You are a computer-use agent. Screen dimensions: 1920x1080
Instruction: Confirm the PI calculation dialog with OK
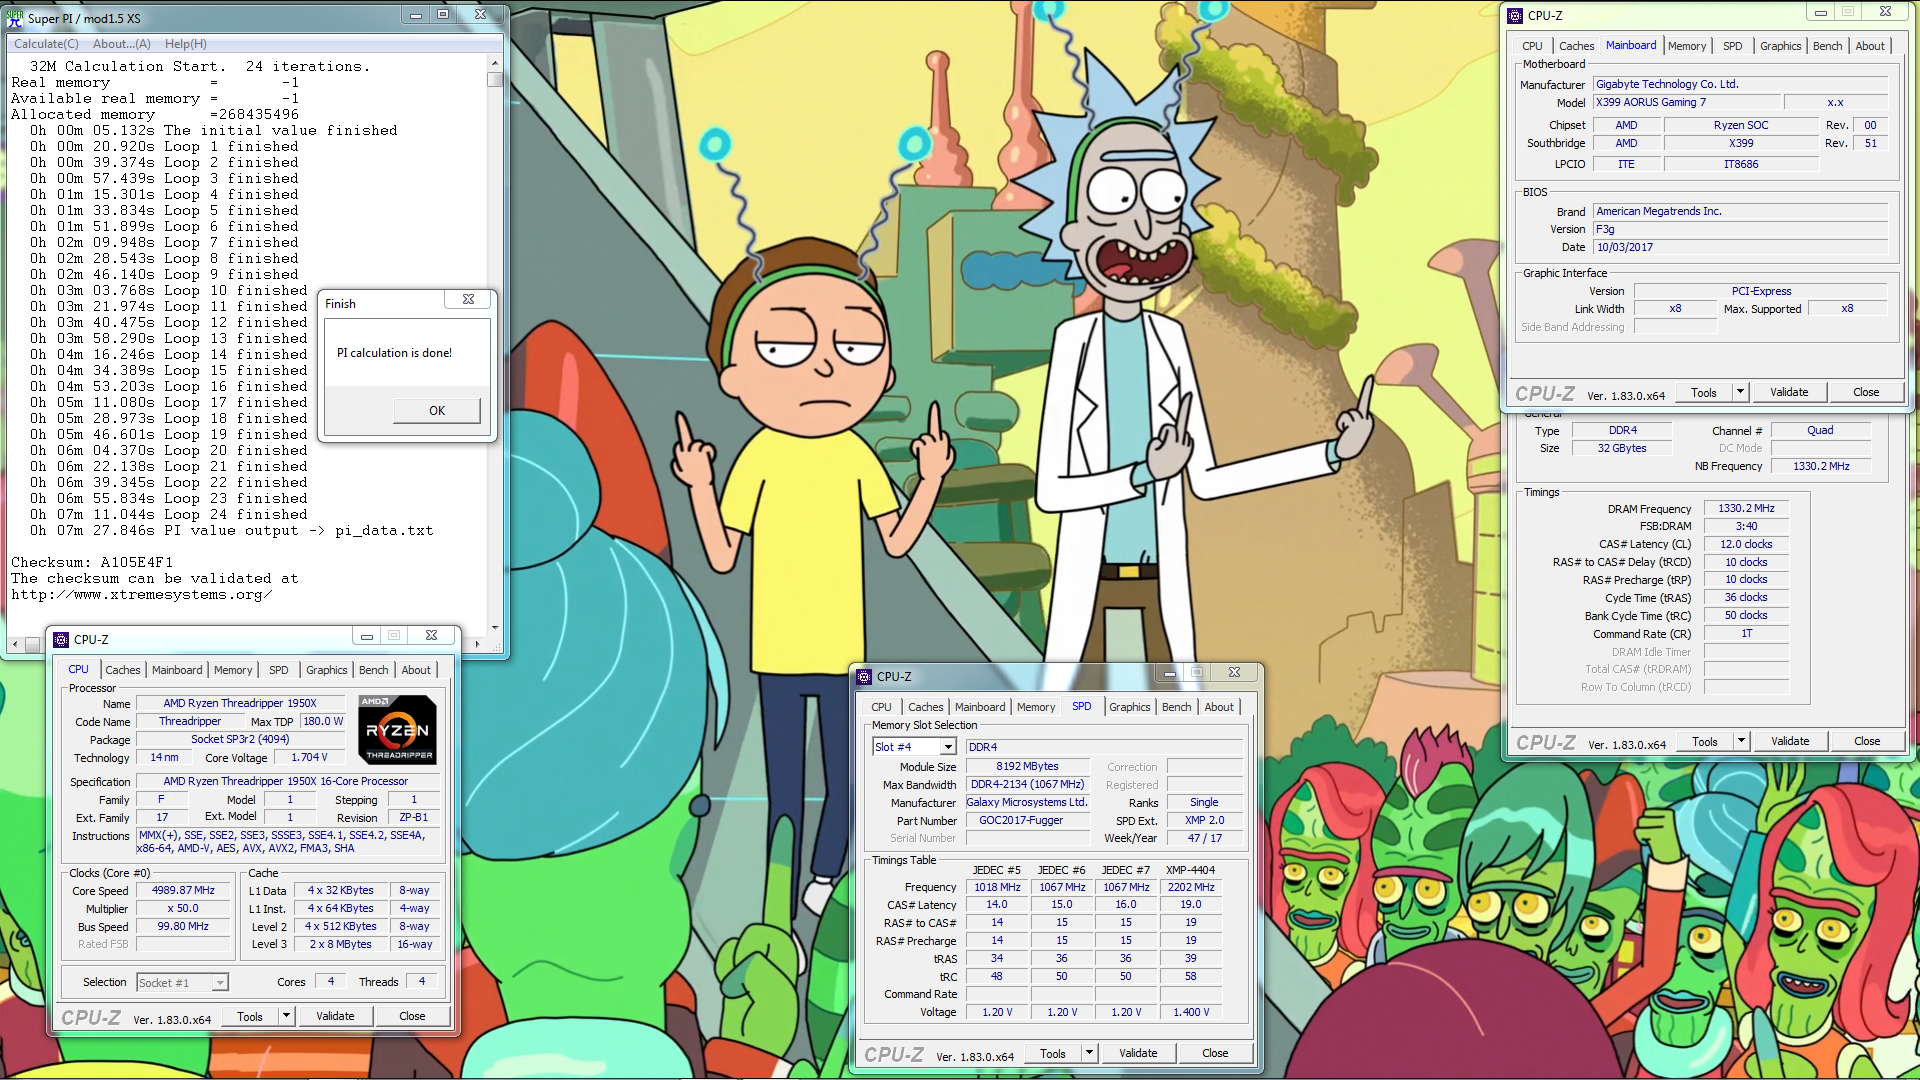tap(437, 411)
